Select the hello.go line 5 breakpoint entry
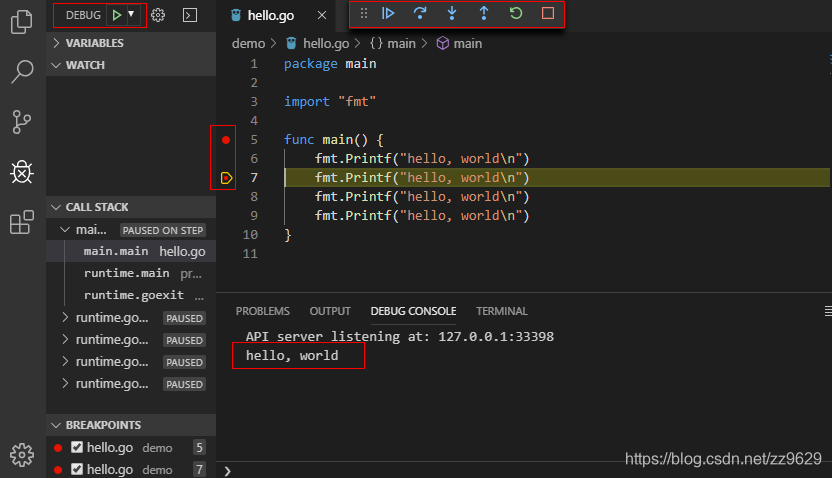The image size is (832, 478). [131, 447]
